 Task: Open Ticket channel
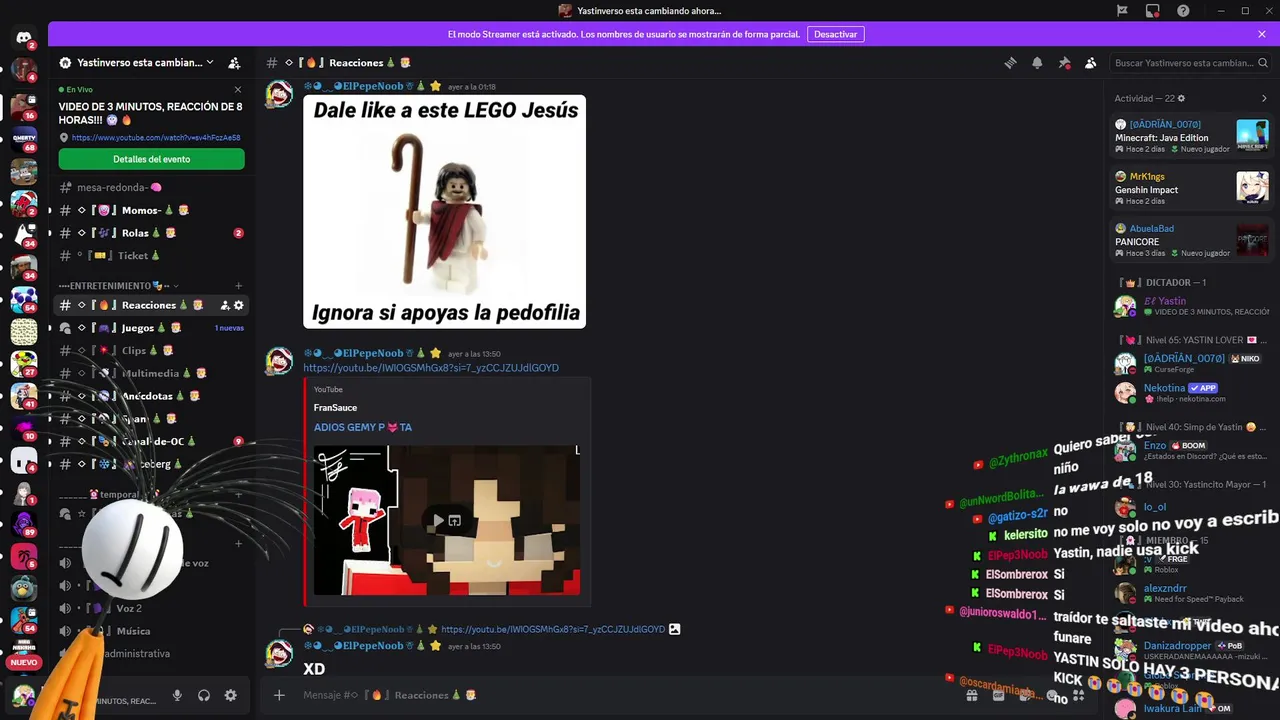click(150, 256)
